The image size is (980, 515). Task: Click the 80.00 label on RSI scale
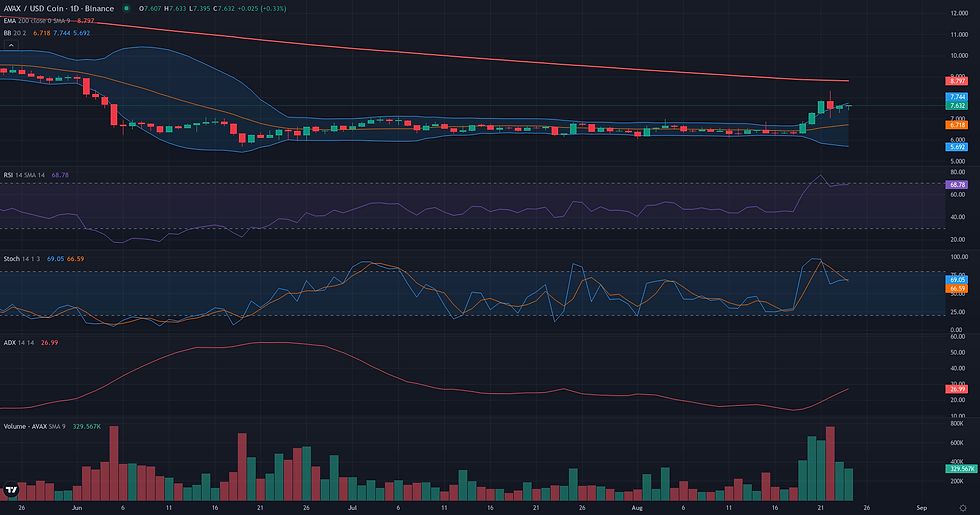(958, 172)
